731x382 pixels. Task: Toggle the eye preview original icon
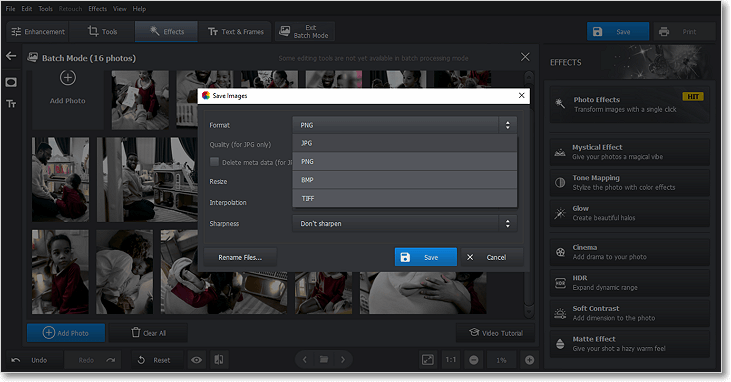(197, 360)
